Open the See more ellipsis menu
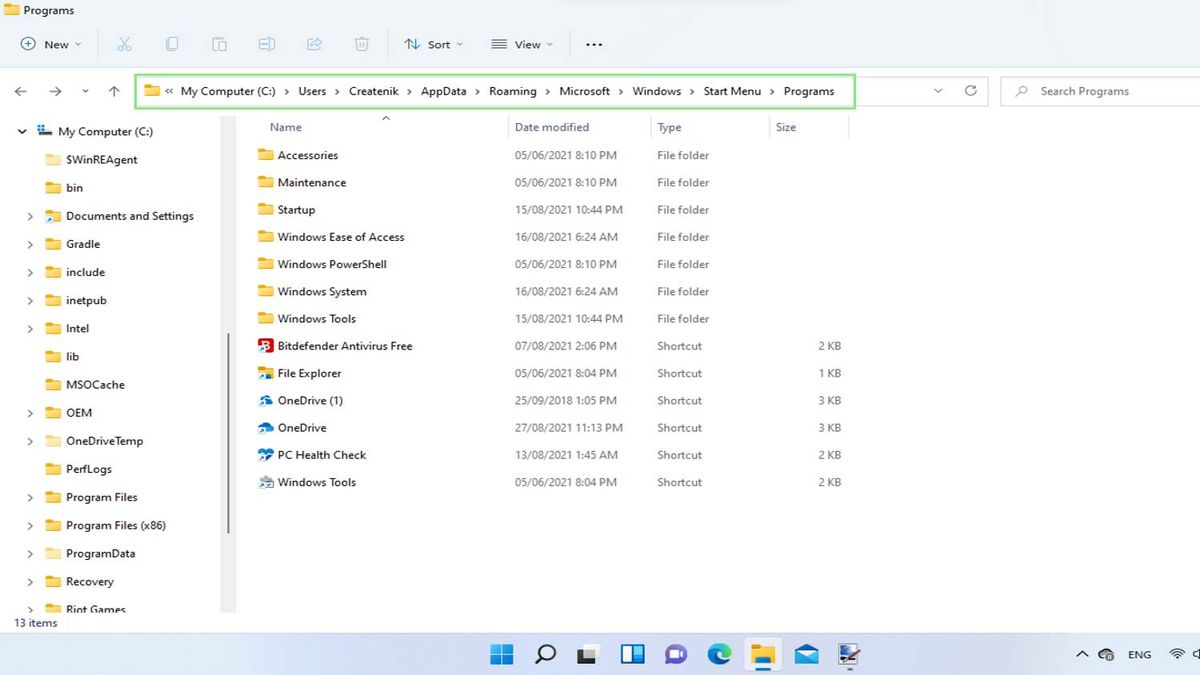The height and width of the screenshot is (675, 1200). [593, 44]
